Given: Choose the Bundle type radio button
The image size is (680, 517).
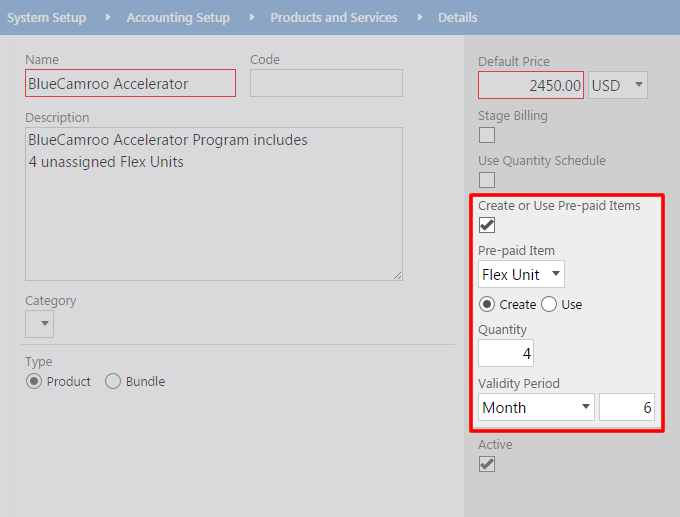Looking at the screenshot, I should pyautogui.click(x=113, y=381).
